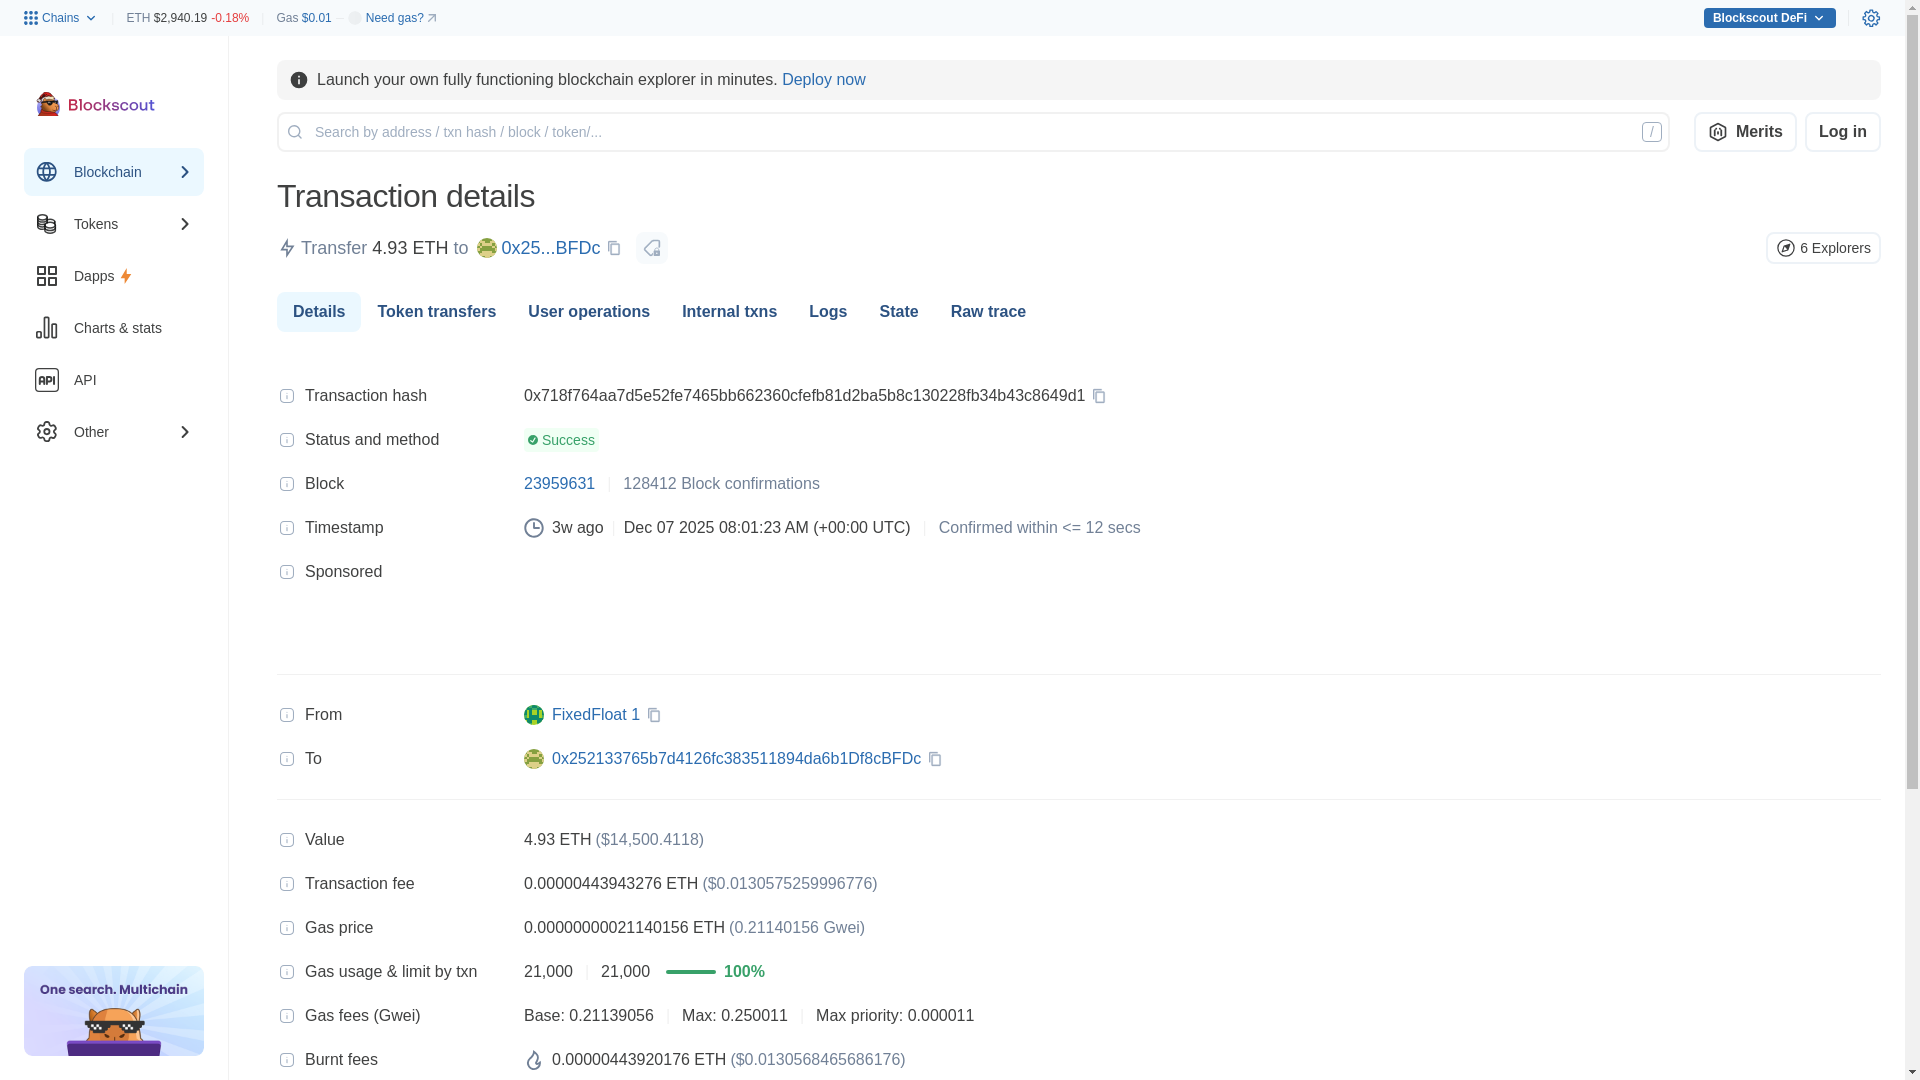
Task: Click the gas usage 100% progress bar
Action: point(691,972)
